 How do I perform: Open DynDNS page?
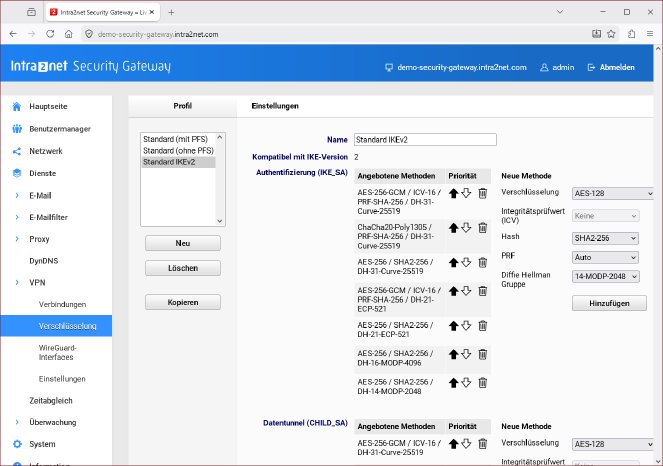pyautogui.click(x=44, y=261)
